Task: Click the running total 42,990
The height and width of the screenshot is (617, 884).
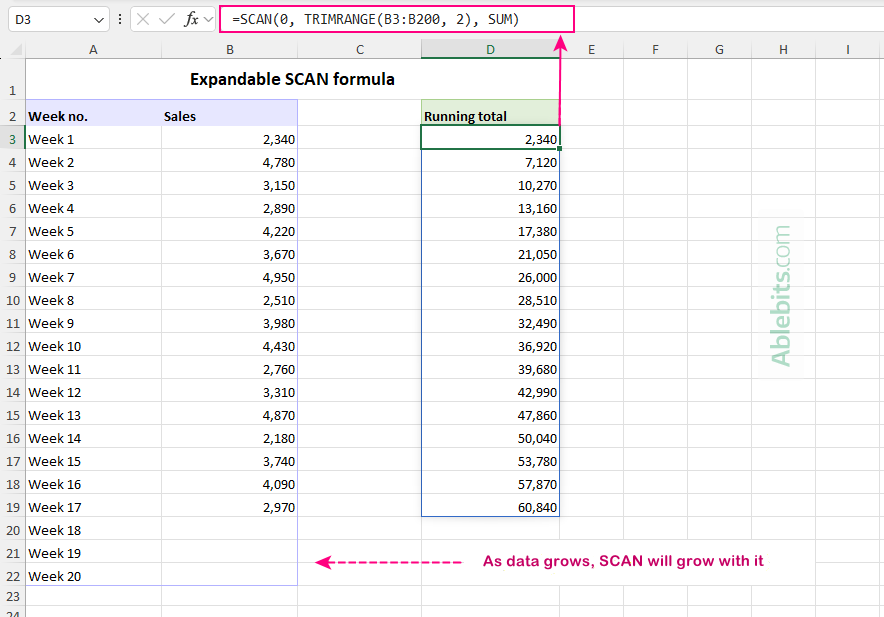Action: [x=490, y=392]
